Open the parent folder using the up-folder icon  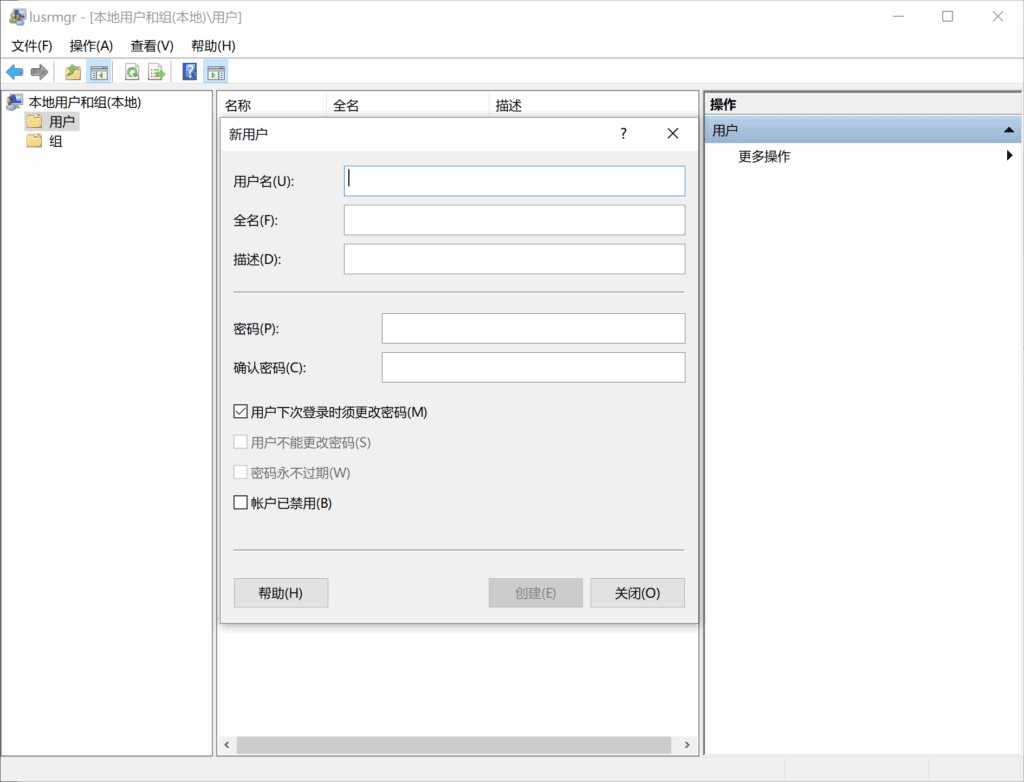tap(72, 71)
